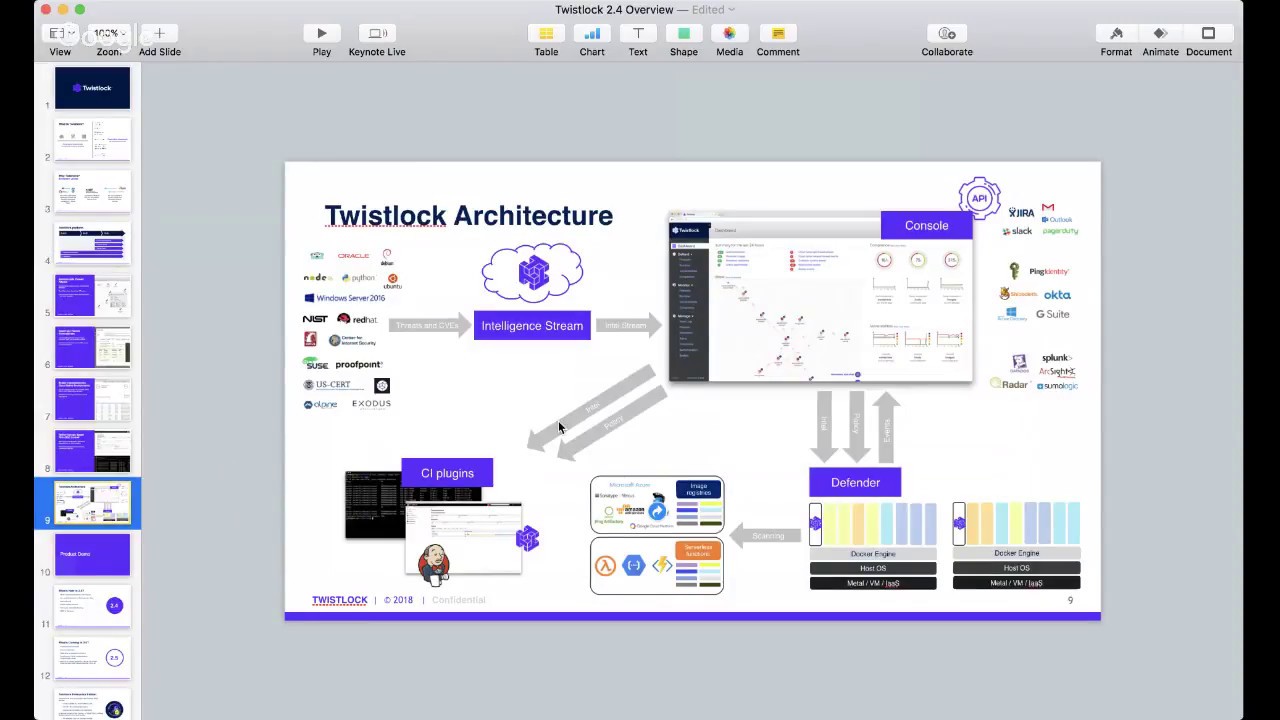Select the EXODUS logo

(371, 404)
